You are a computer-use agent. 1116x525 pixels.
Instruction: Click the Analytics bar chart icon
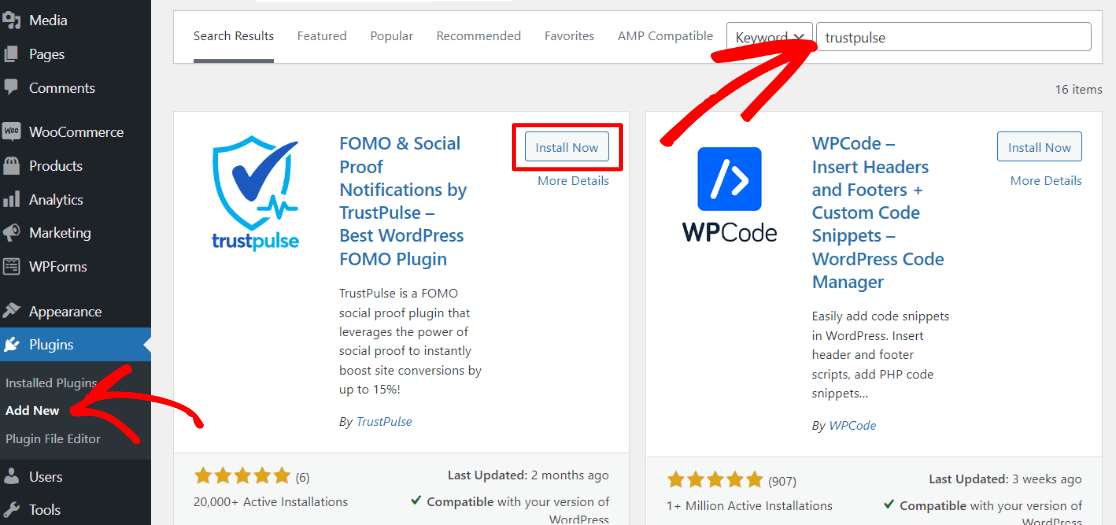click(x=11, y=199)
